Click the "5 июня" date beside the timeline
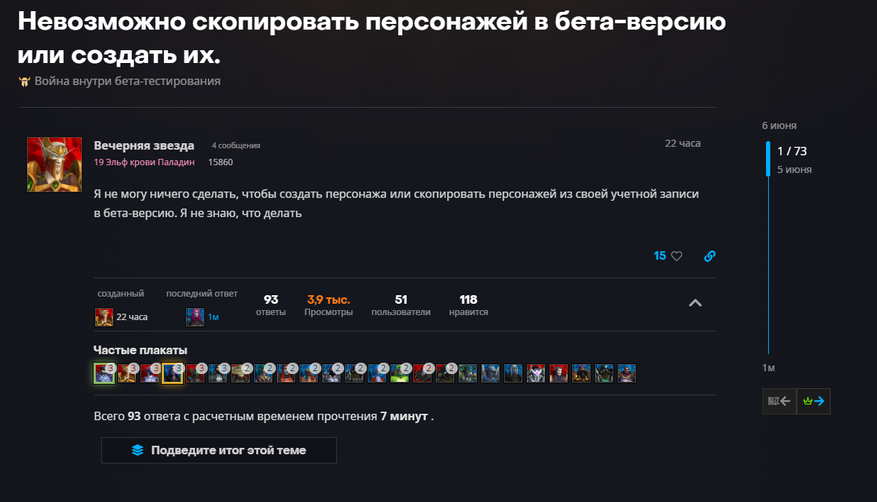 [794, 169]
